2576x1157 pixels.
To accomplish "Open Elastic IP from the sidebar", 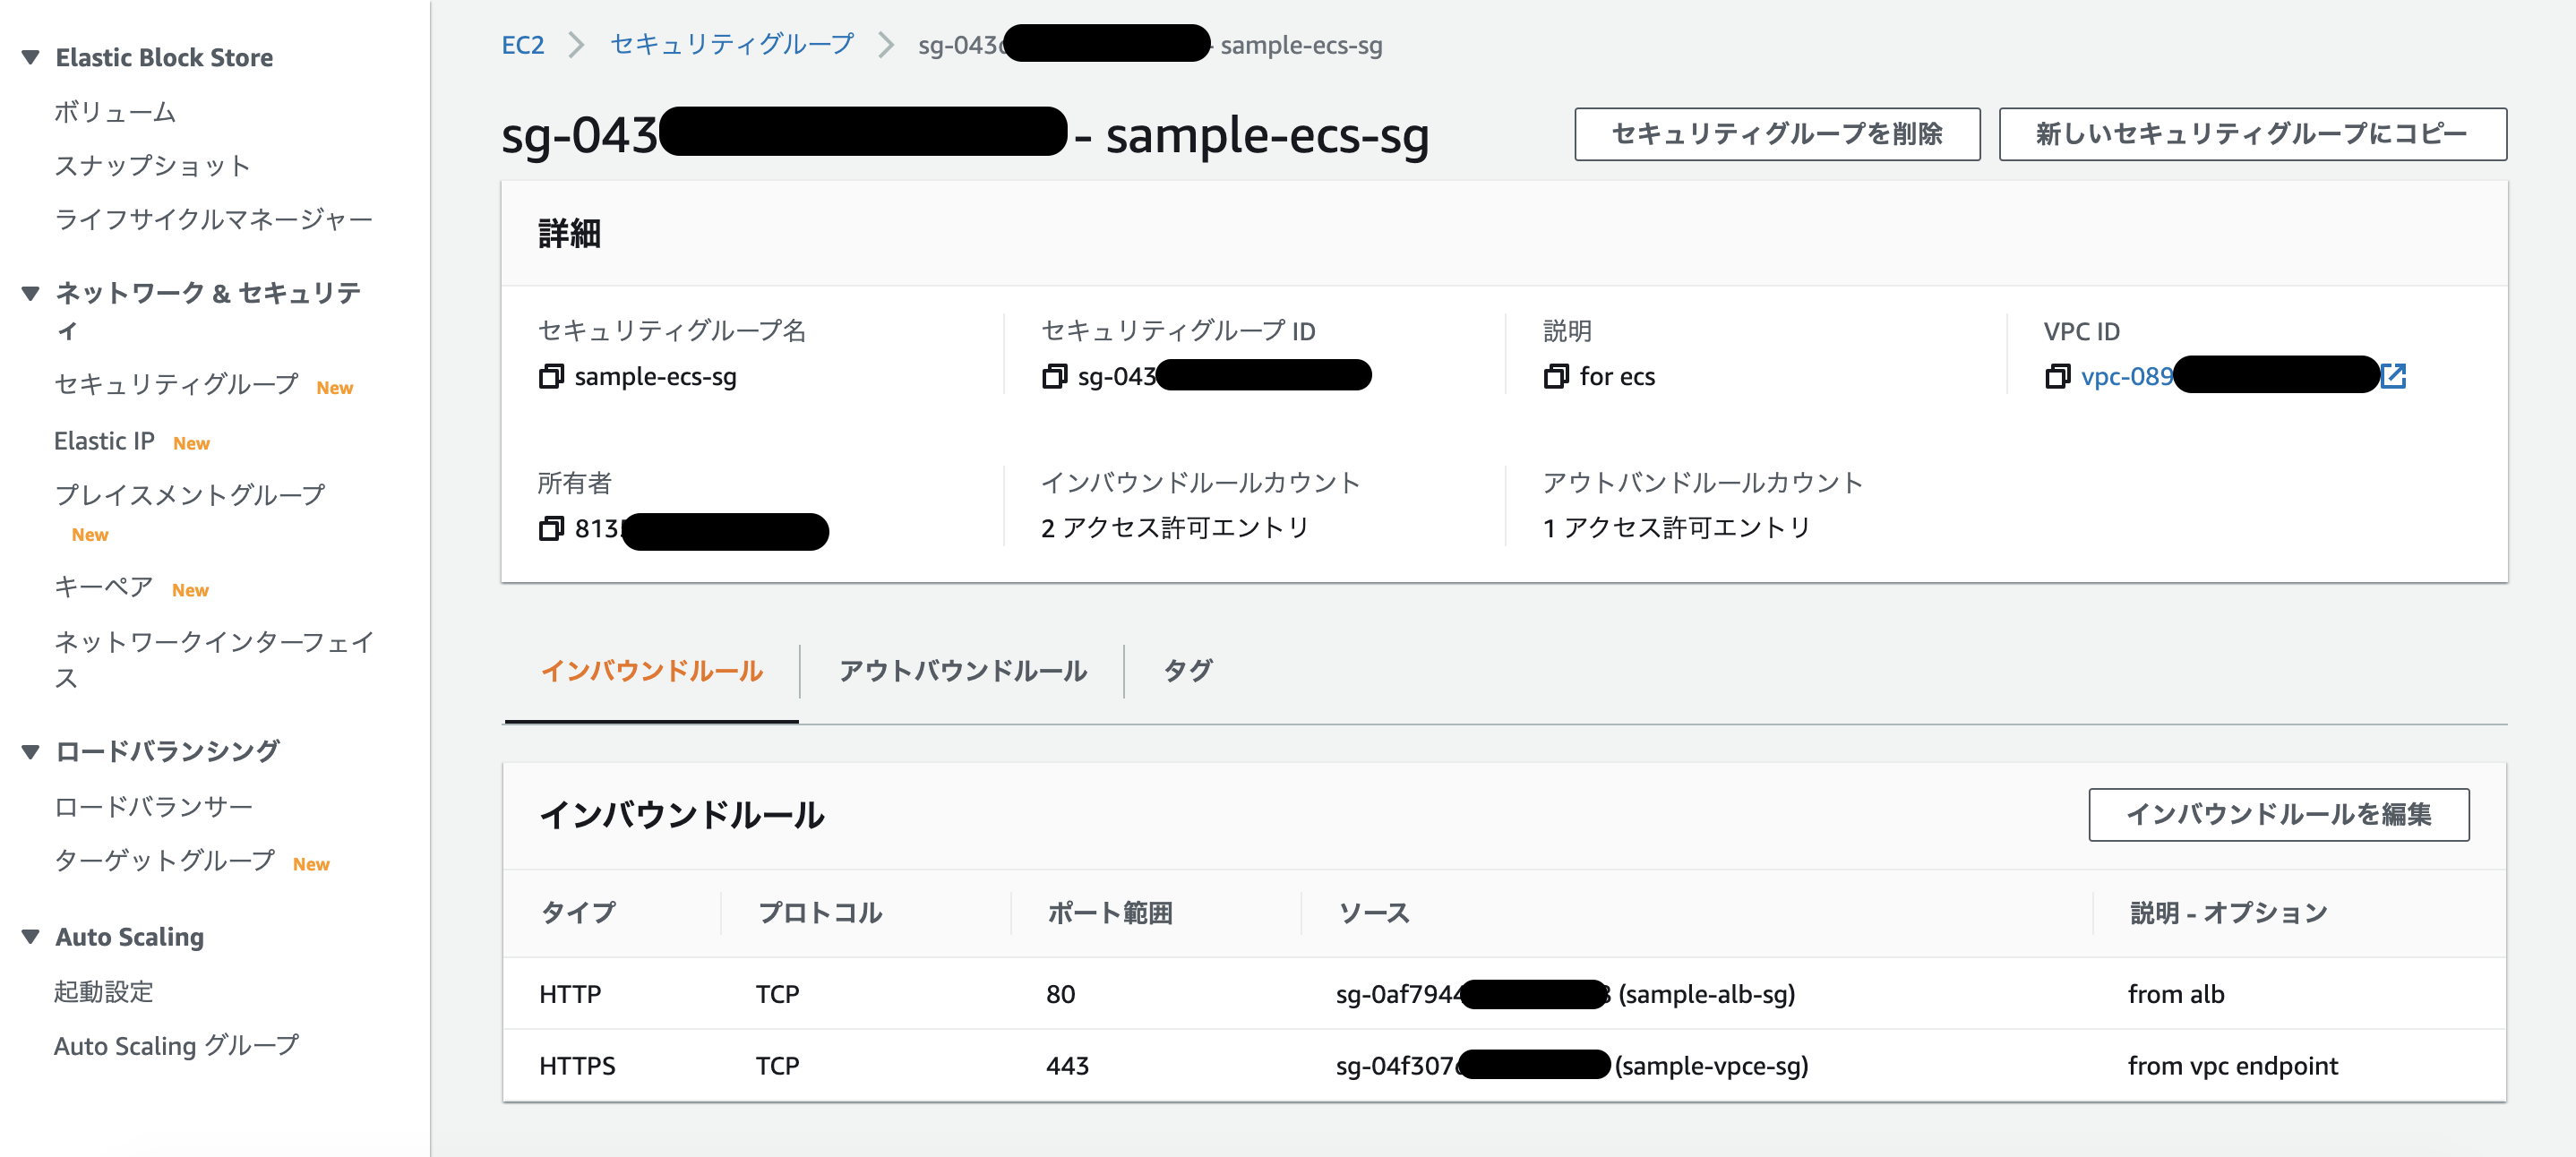I will point(104,440).
